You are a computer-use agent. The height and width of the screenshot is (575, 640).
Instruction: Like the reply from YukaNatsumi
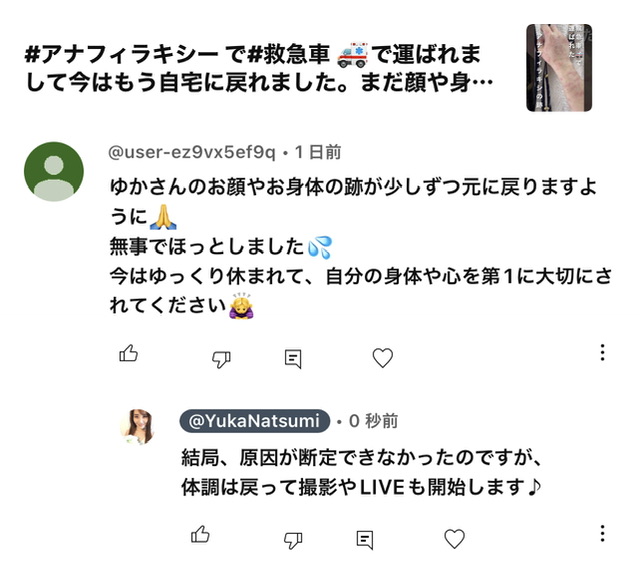[200, 536]
